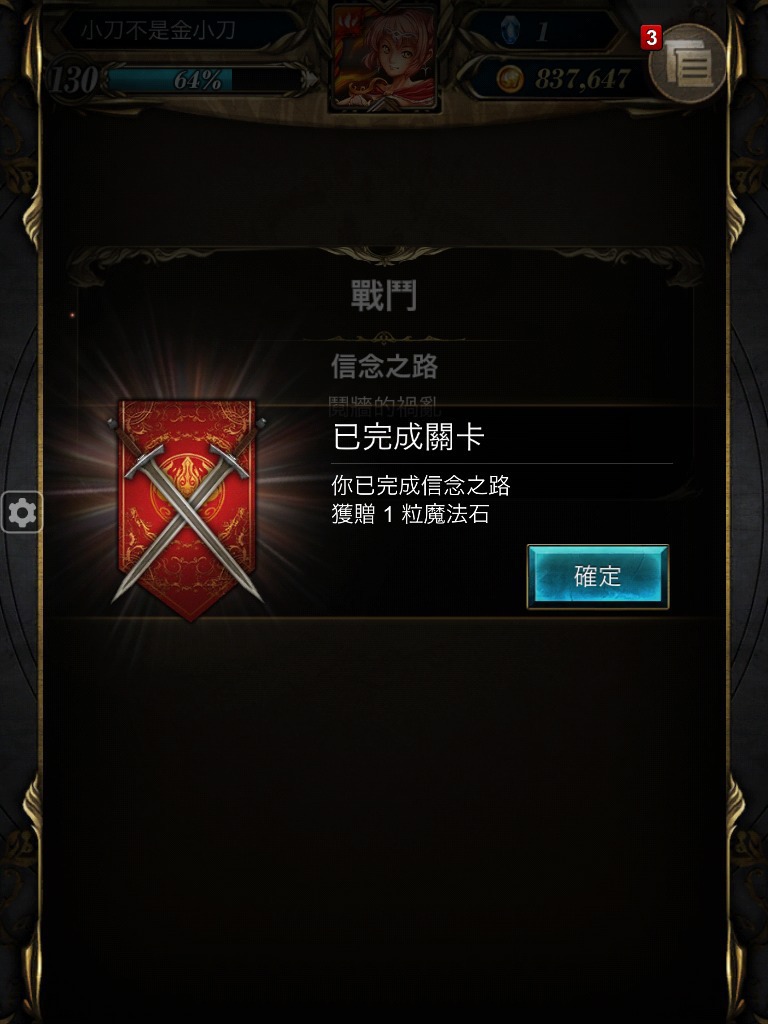Image resolution: width=768 pixels, height=1024 pixels.
Task: Tap the 已完成關卡 dialog title
Action: (408, 437)
